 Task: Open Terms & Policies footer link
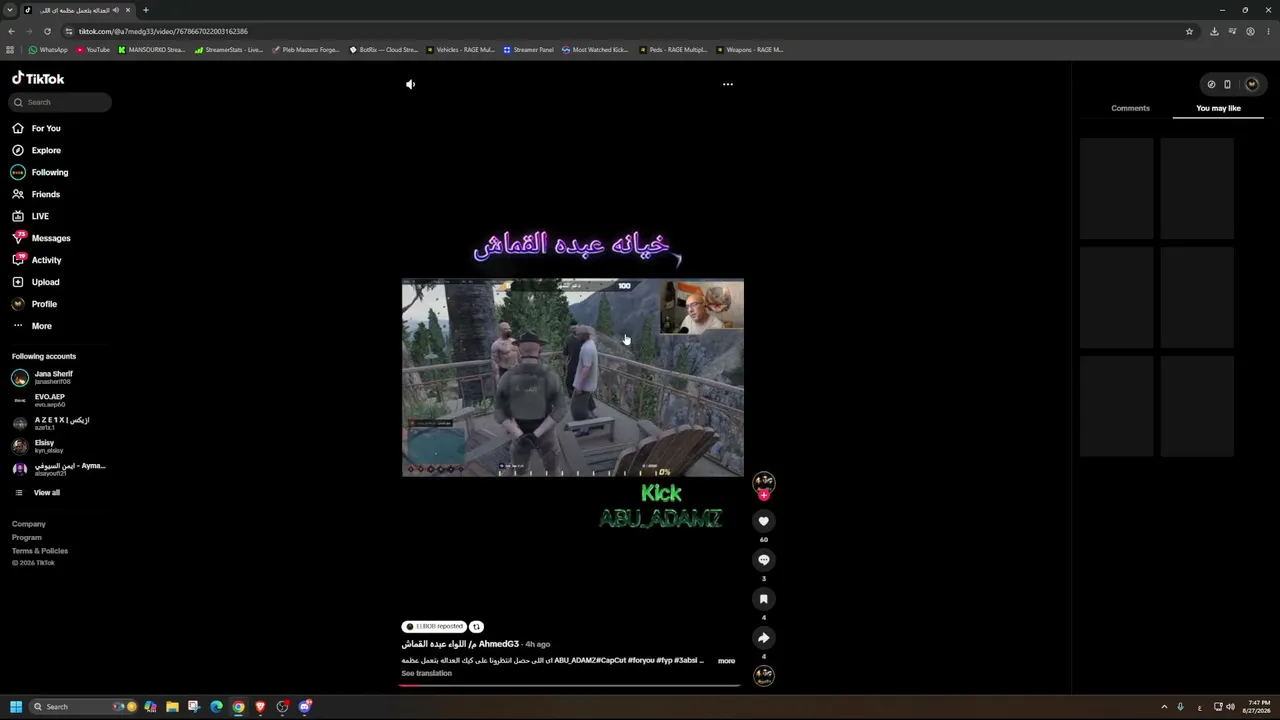click(x=40, y=551)
